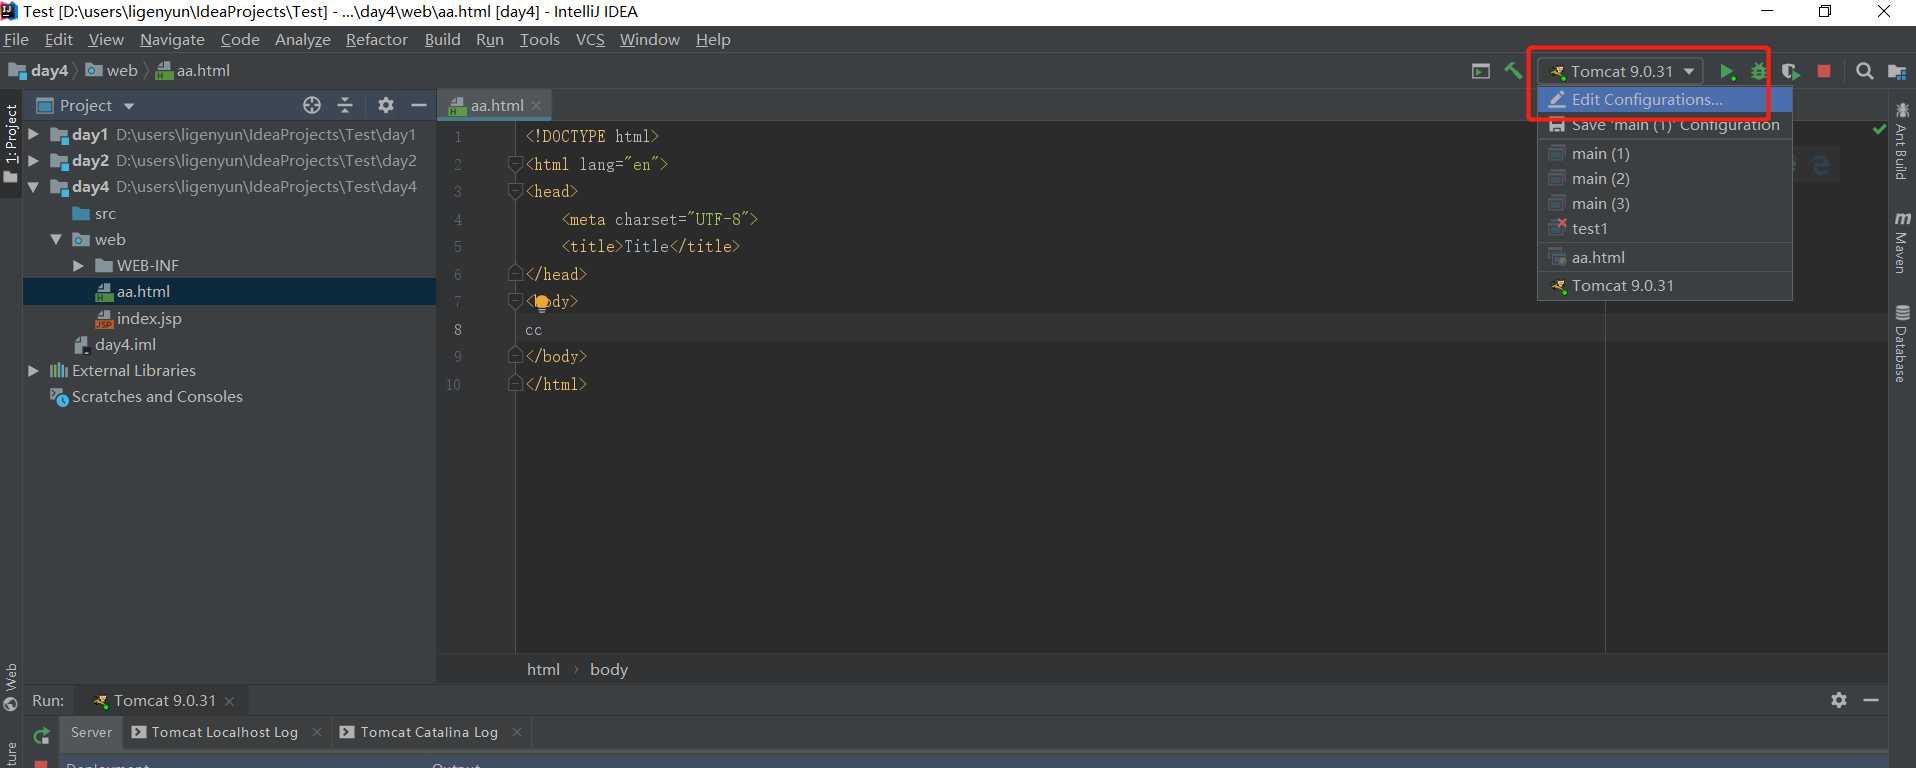
Task: Rerun Tomcat server with green arrow icon
Action: click(x=41, y=736)
